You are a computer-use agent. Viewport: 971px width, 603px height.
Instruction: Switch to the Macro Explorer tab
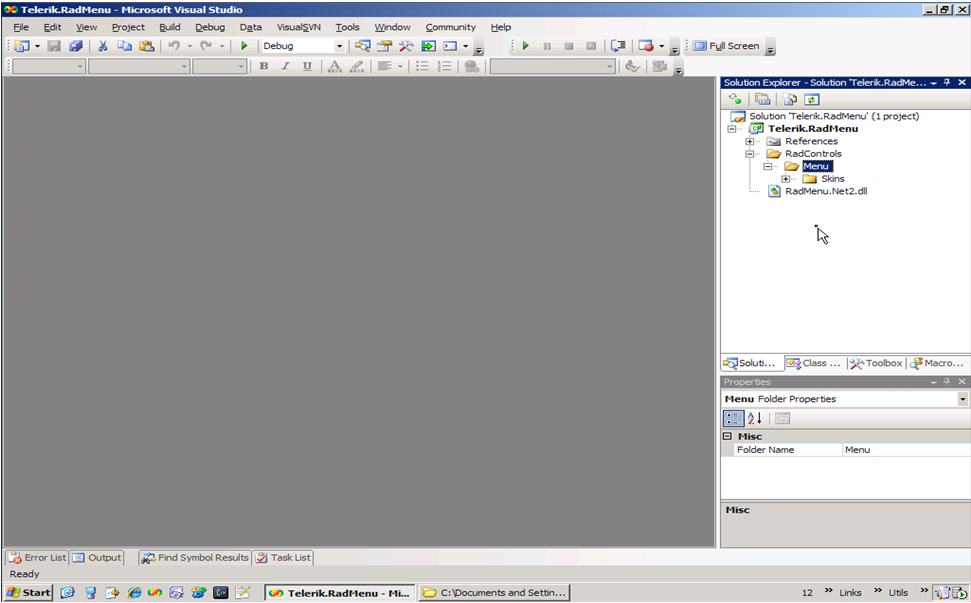(x=936, y=363)
